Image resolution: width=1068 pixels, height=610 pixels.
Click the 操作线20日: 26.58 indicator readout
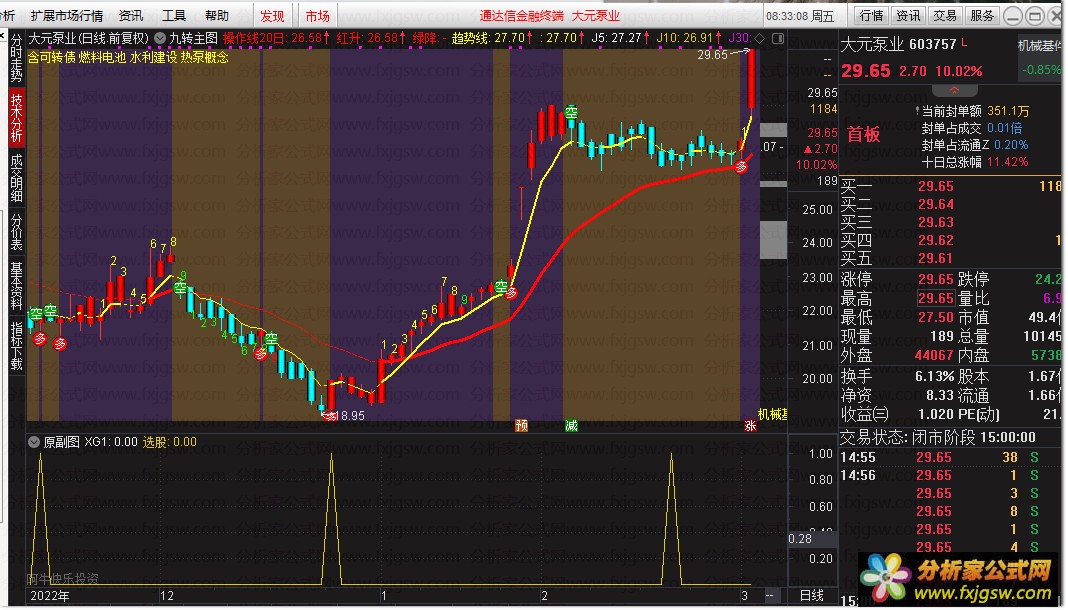276,38
